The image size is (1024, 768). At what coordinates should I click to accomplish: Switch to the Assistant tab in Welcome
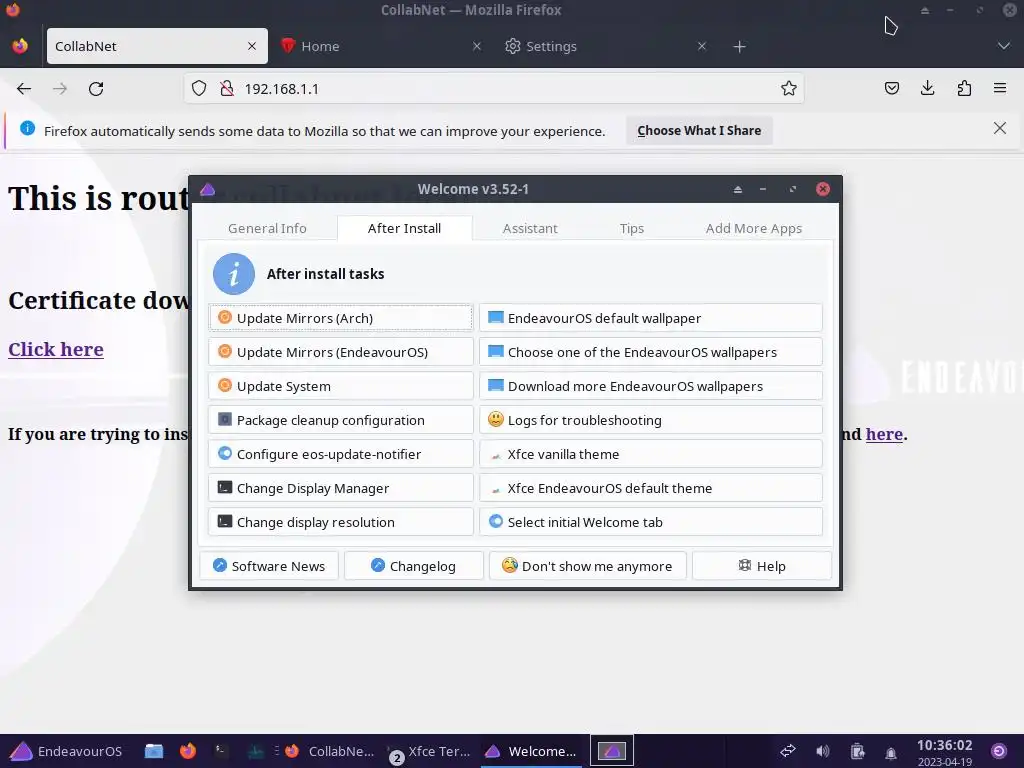530,229
